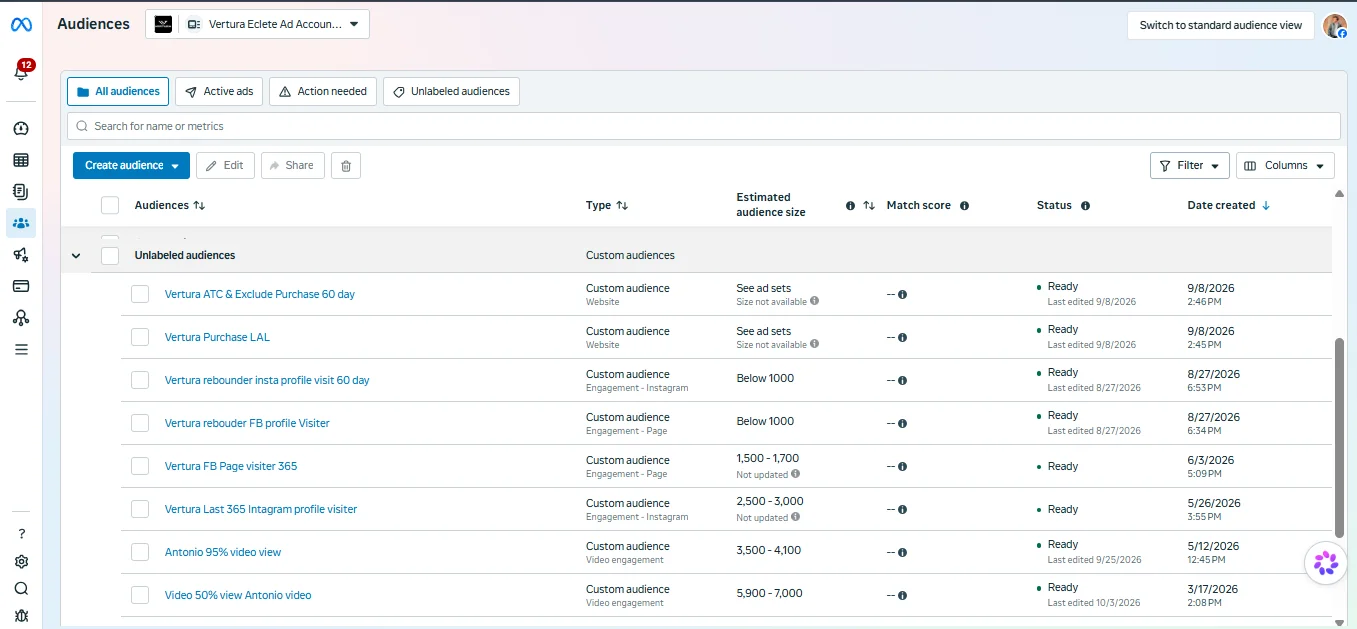Click the Edit button
The height and width of the screenshot is (629, 1357).
click(225, 166)
